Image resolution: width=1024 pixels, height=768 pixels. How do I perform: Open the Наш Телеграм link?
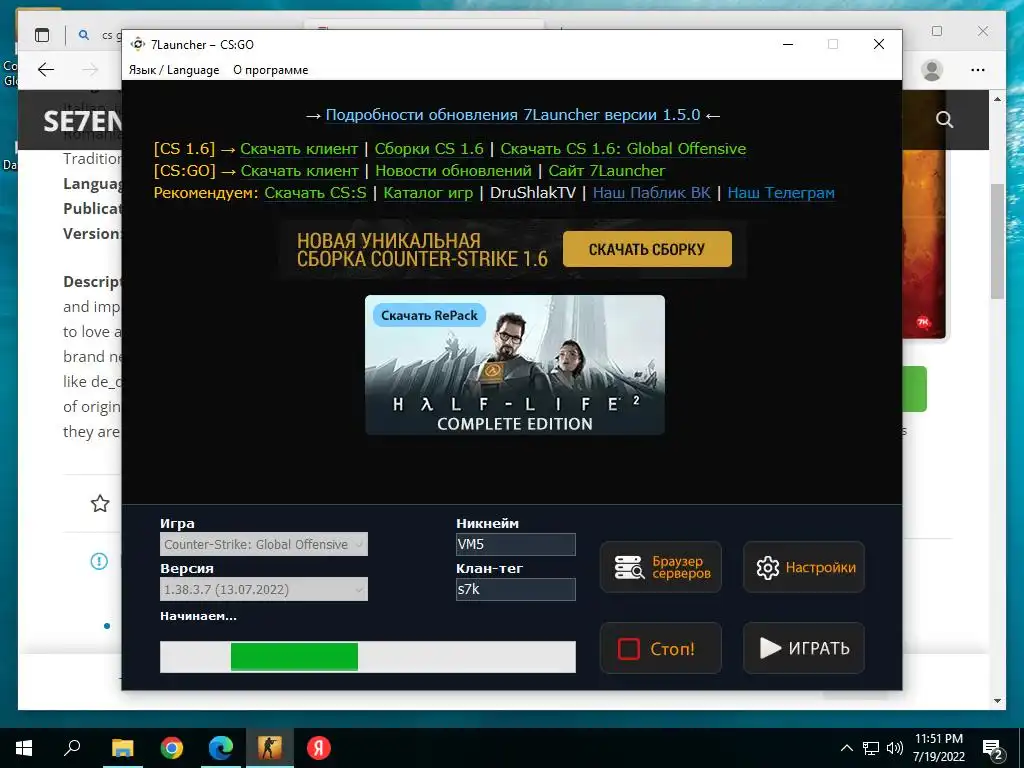781,193
